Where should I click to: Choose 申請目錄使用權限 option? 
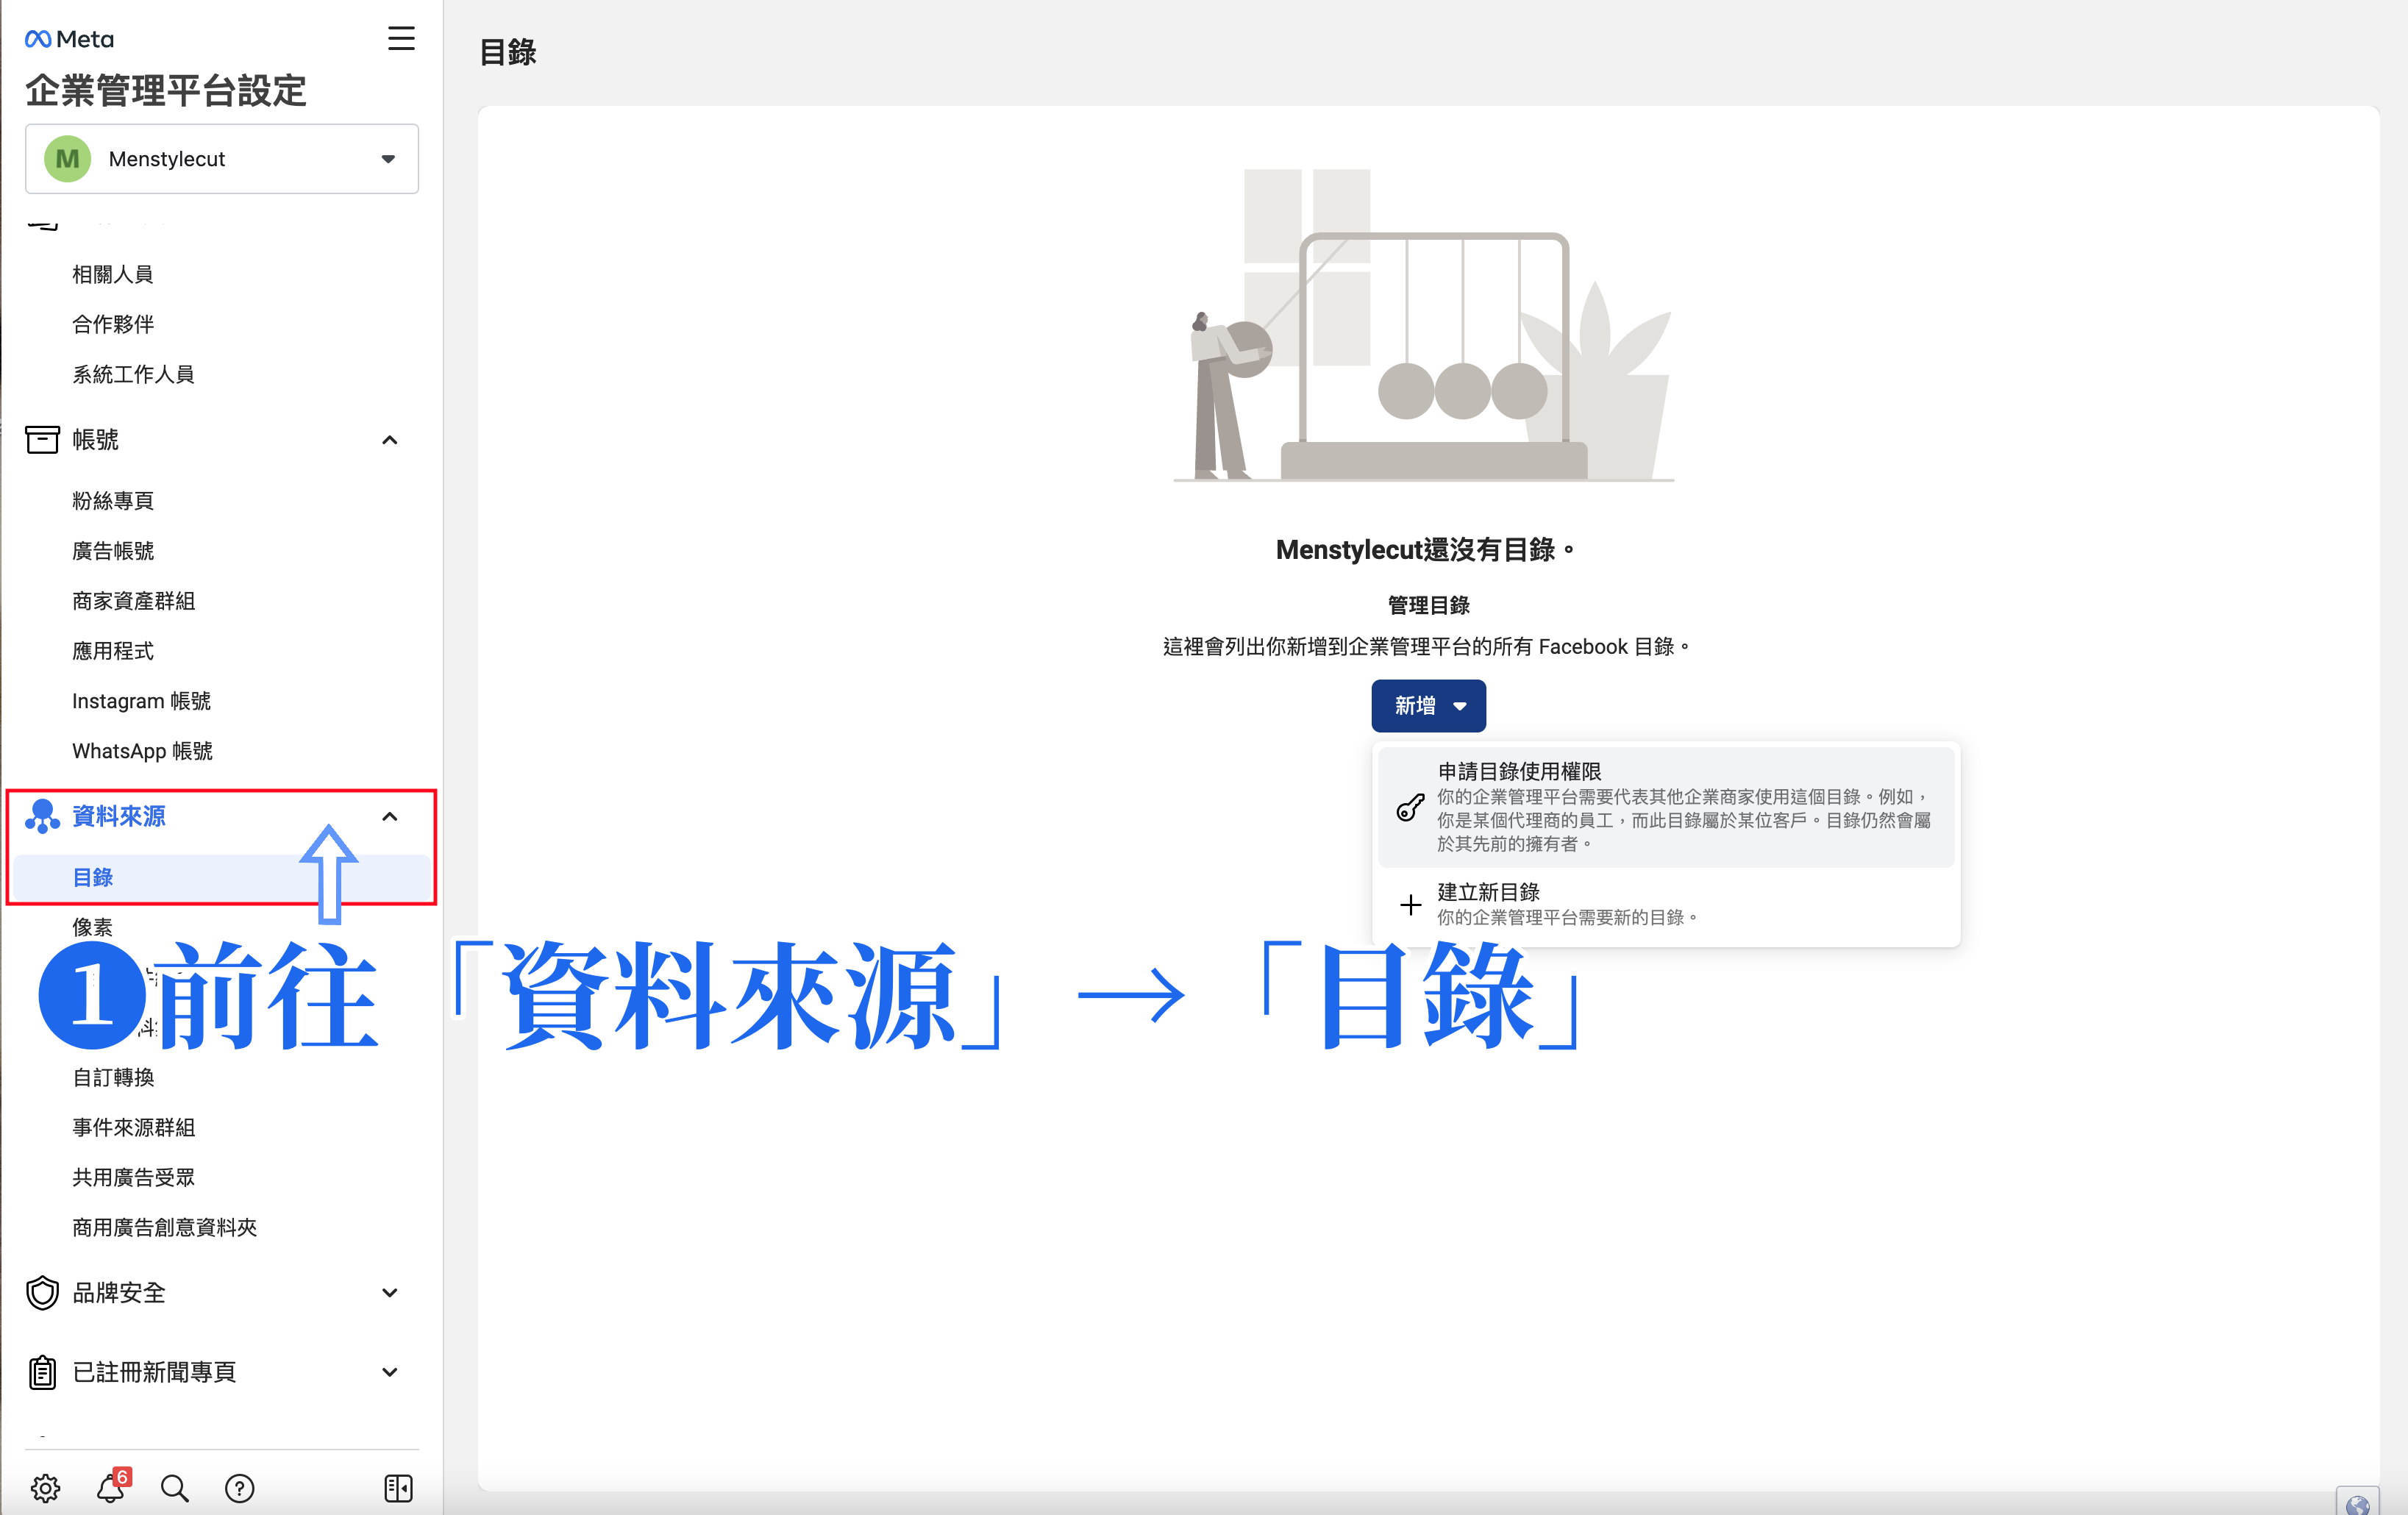click(x=1666, y=807)
